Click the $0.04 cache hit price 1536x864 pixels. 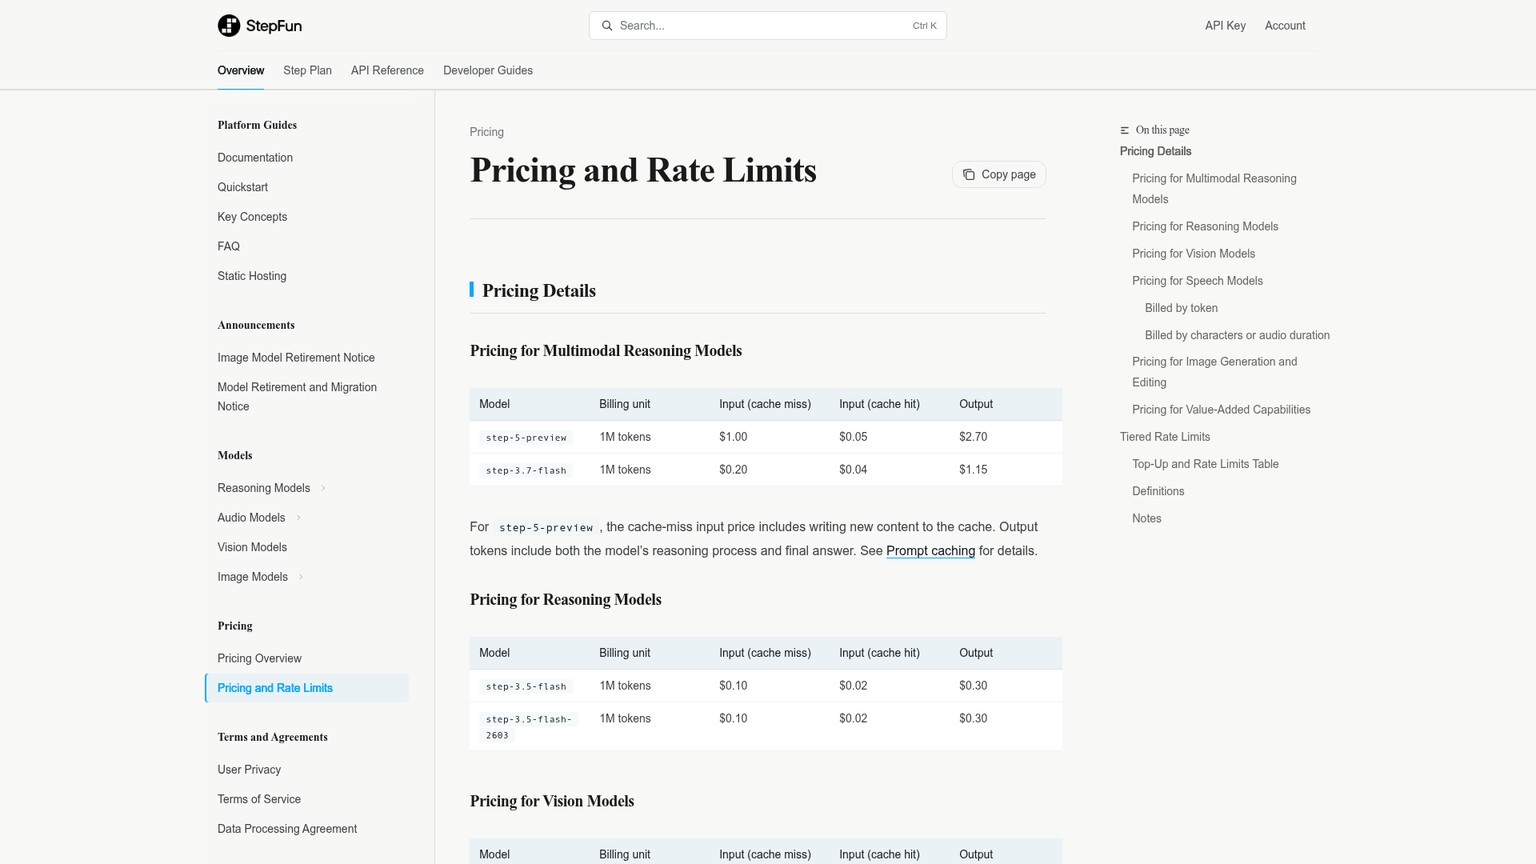coord(853,470)
